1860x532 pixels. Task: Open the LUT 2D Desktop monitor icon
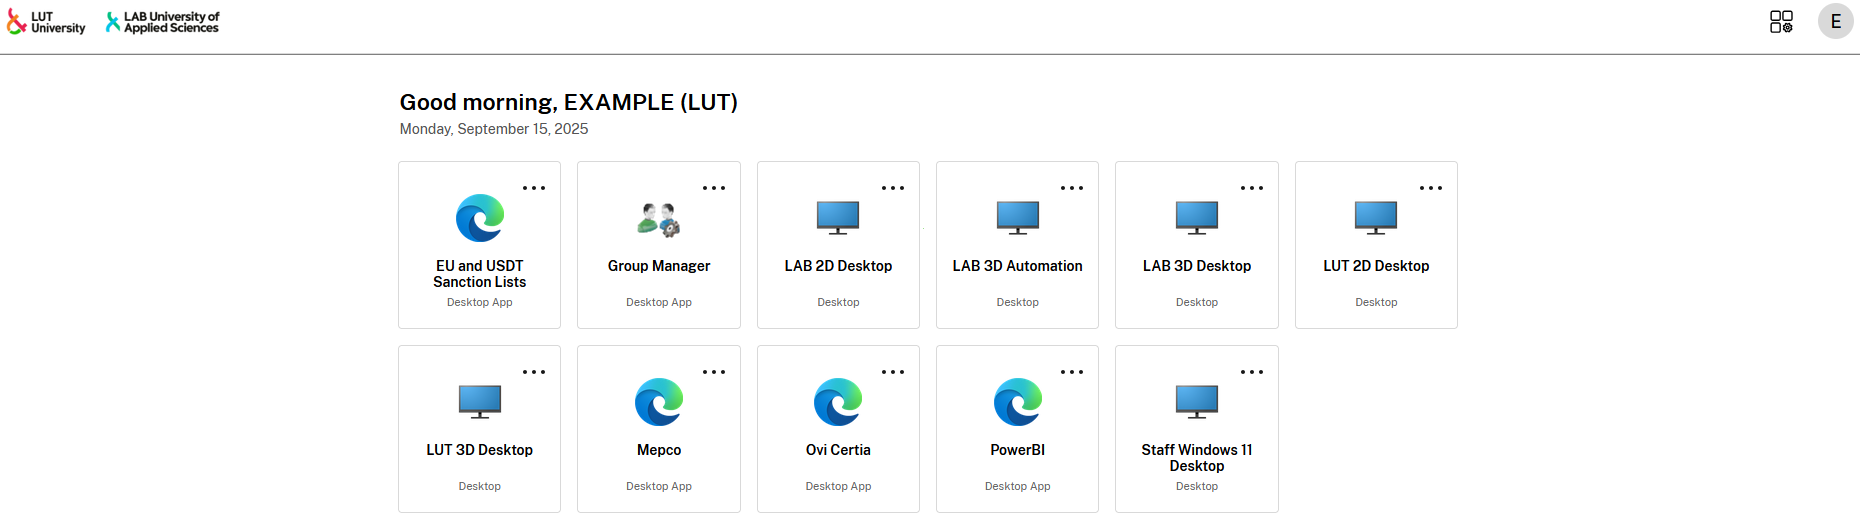(1376, 218)
